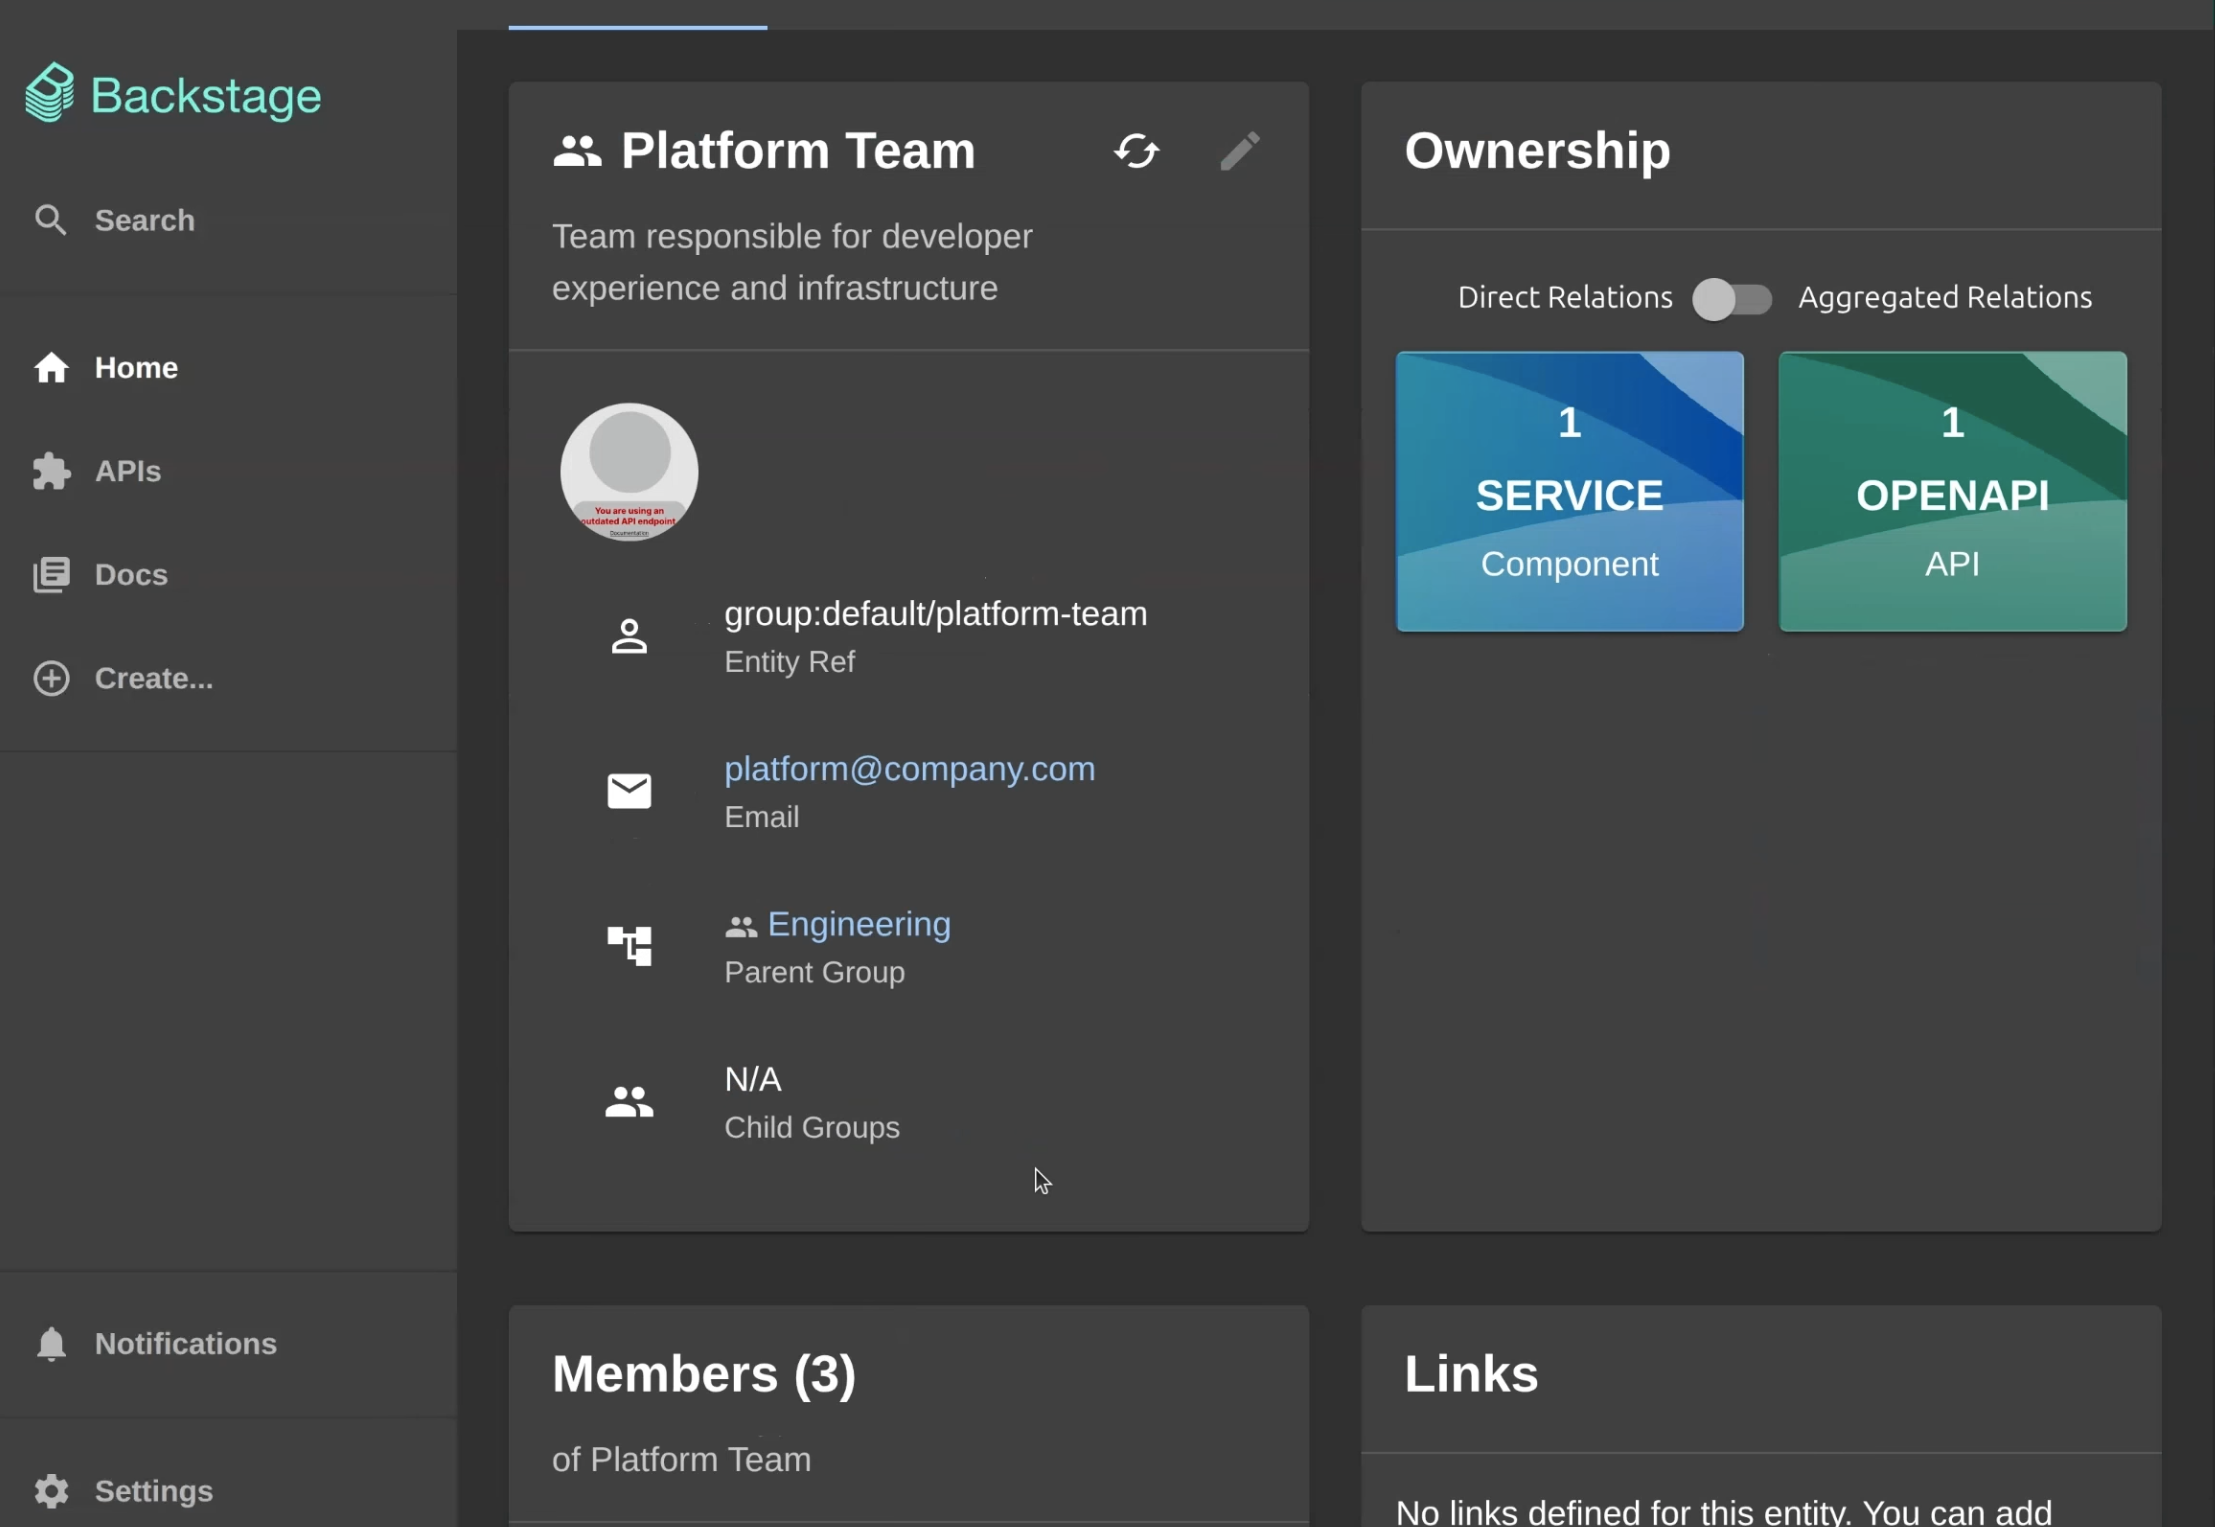
Task: Select Docs in the sidebar
Action: [130, 574]
